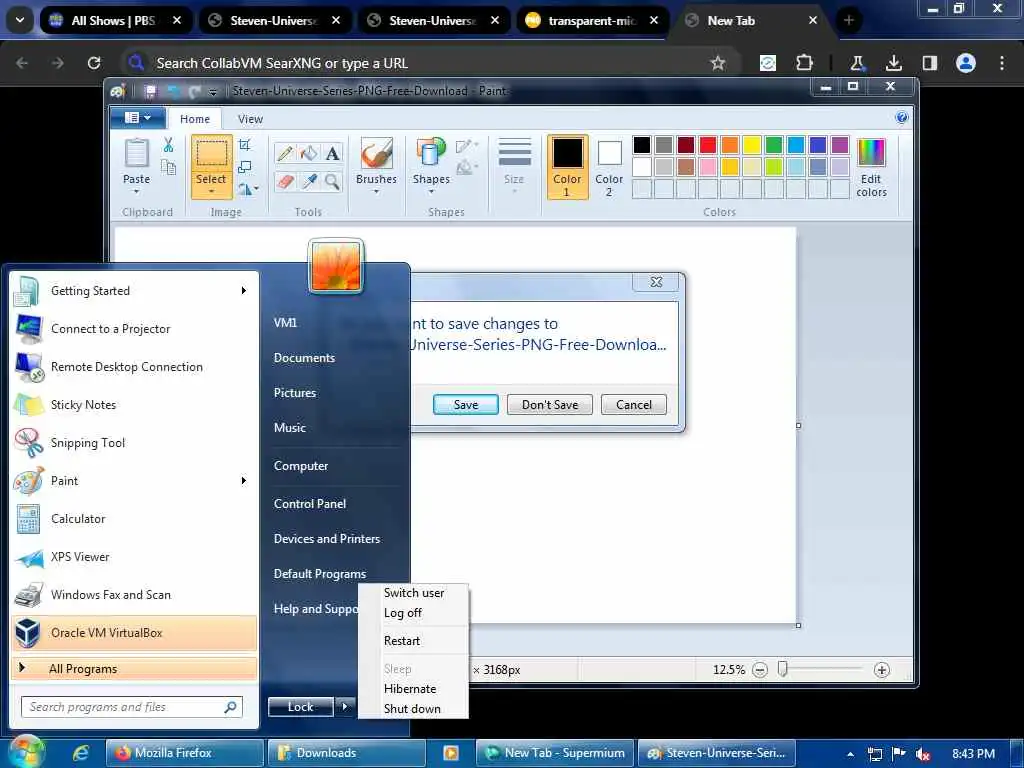Image resolution: width=1024 pixels, height=768 pixels.
Task: Click the user account picture in Start menu
Action: [336, 266]
